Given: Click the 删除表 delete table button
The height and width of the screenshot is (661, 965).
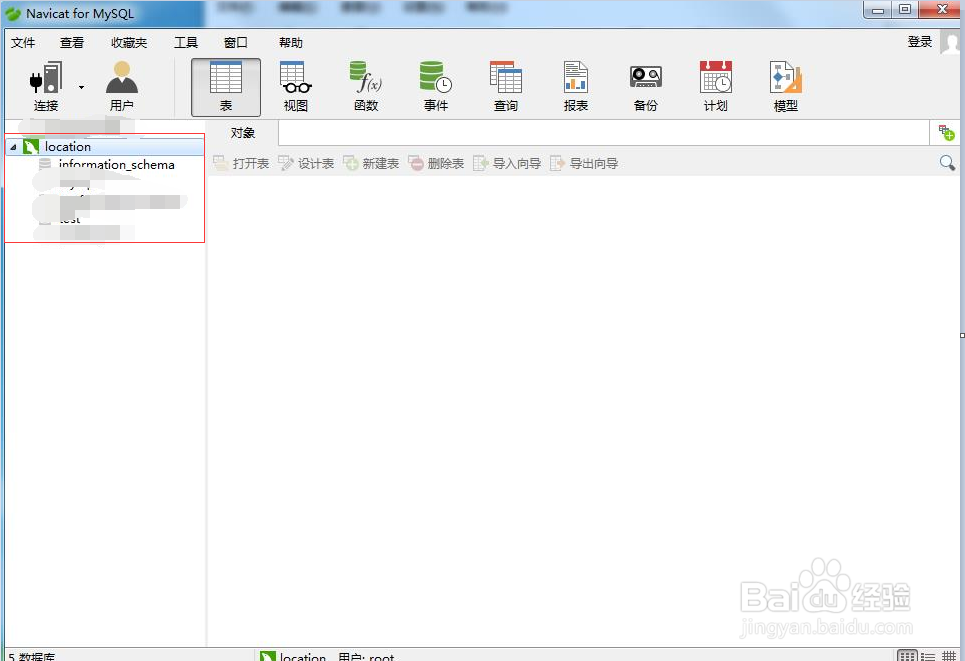Looking at the screenshot, I should (x=436, y=163).
